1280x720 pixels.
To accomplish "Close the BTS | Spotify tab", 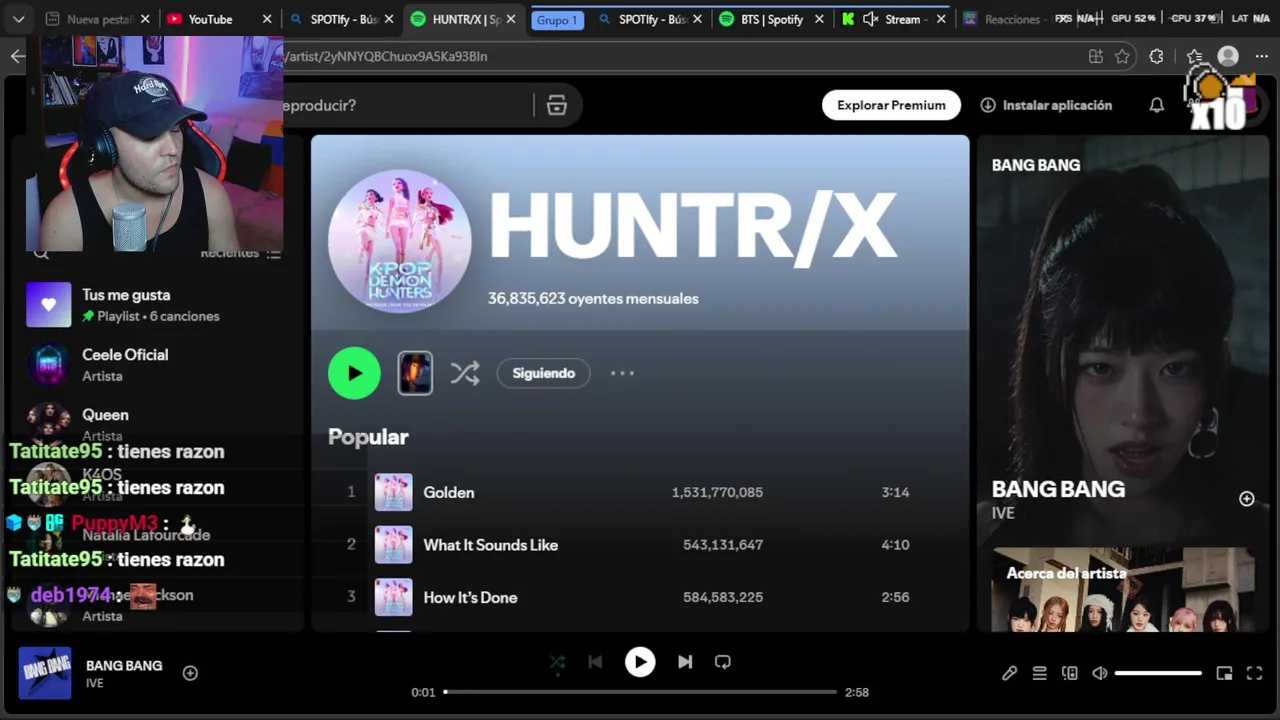I will (819, 19).
